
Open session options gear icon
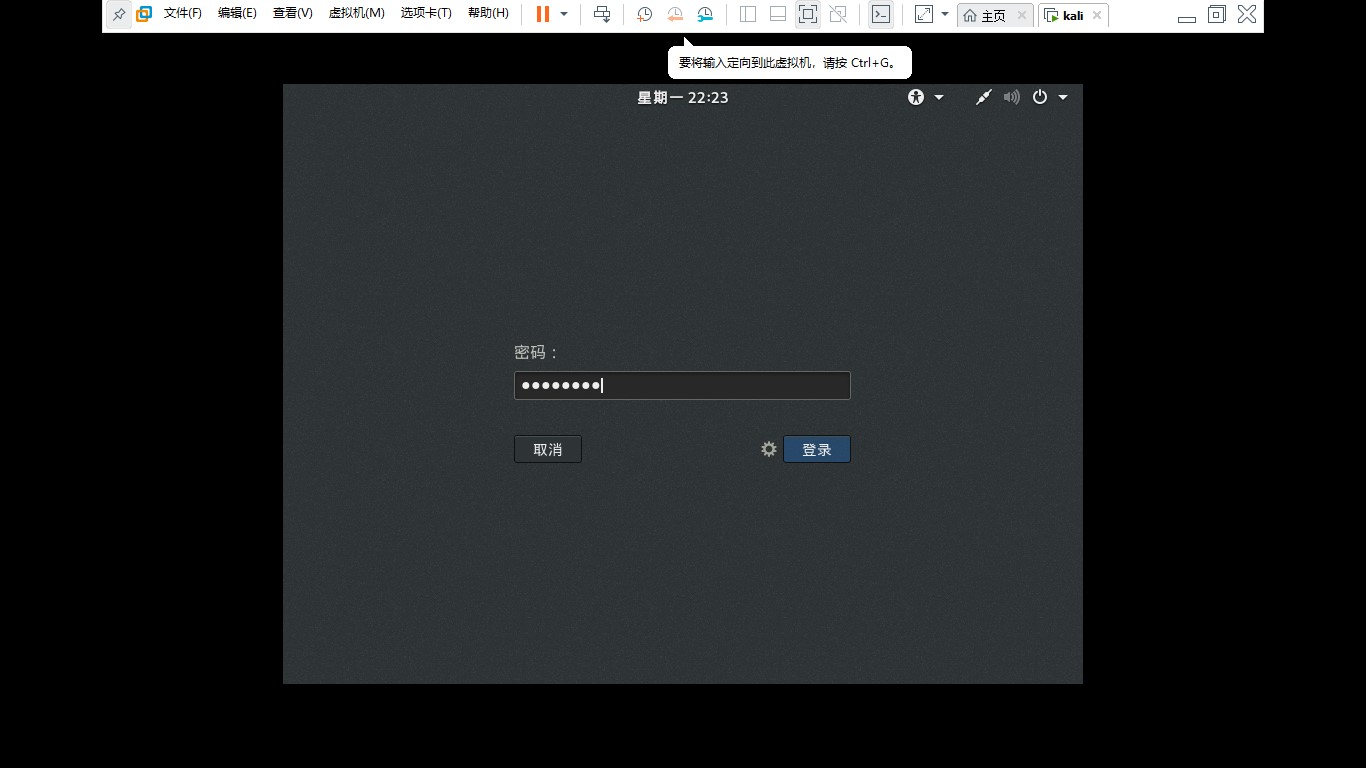pyautogui.click(x=769, y=449)
